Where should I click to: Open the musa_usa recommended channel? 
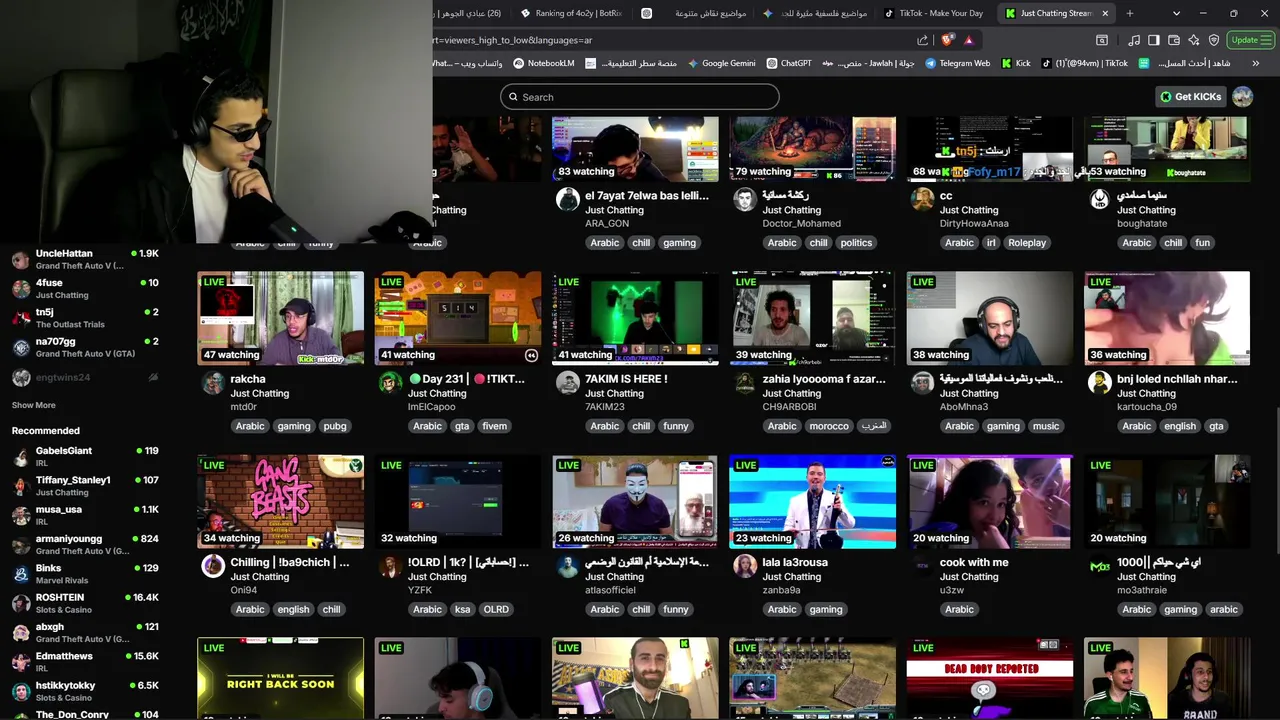(85, 515)
